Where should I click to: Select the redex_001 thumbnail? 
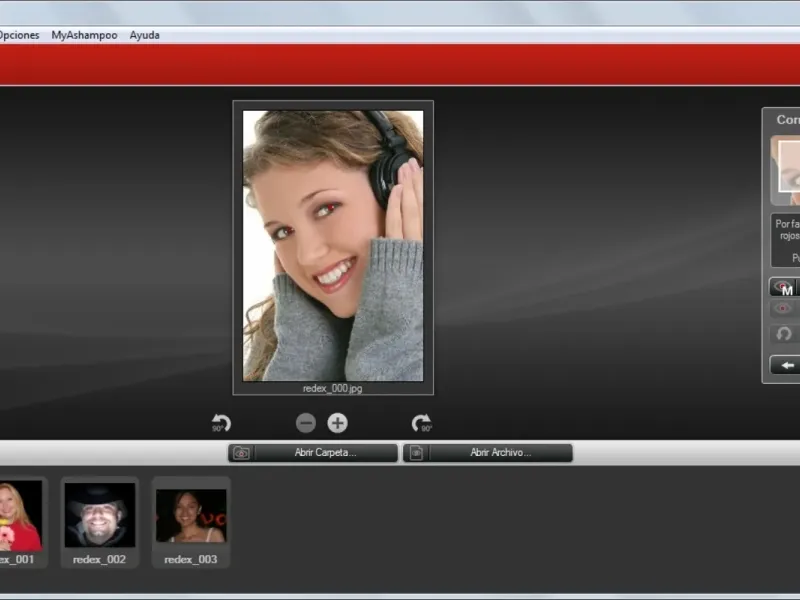[20, 515]
